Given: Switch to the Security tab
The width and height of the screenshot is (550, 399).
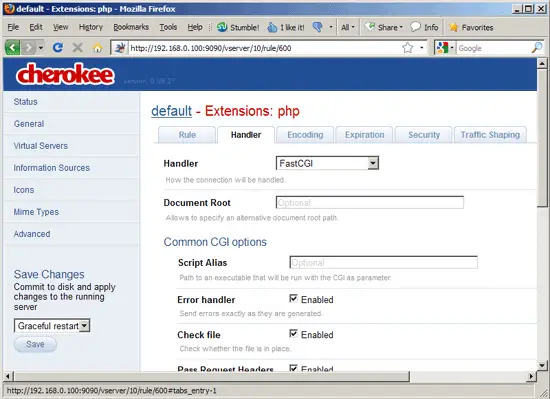Looking at the screenshot, I should (424, 135).
